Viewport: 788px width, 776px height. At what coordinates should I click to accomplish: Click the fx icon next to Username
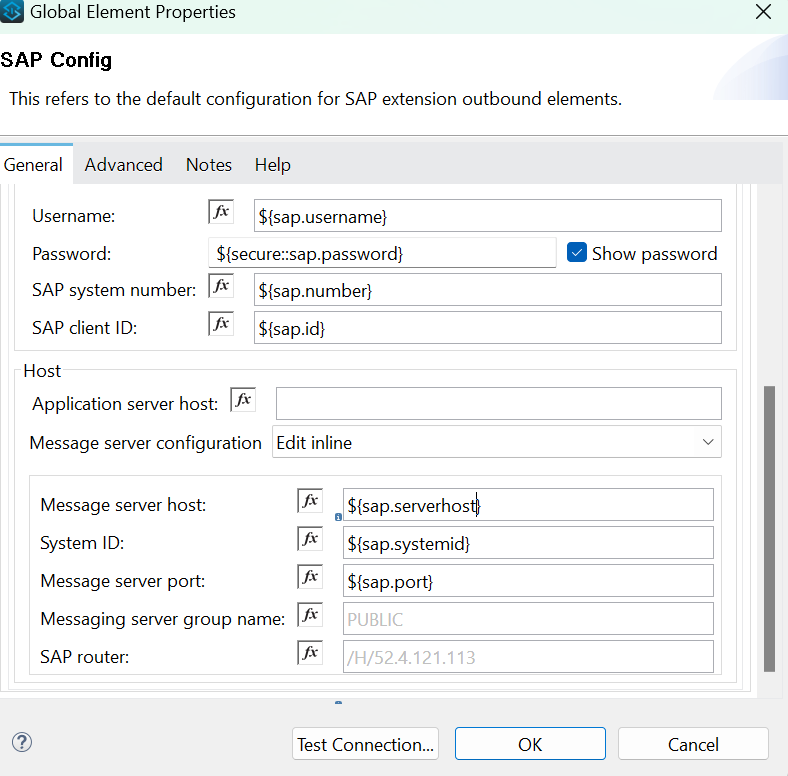220,212
